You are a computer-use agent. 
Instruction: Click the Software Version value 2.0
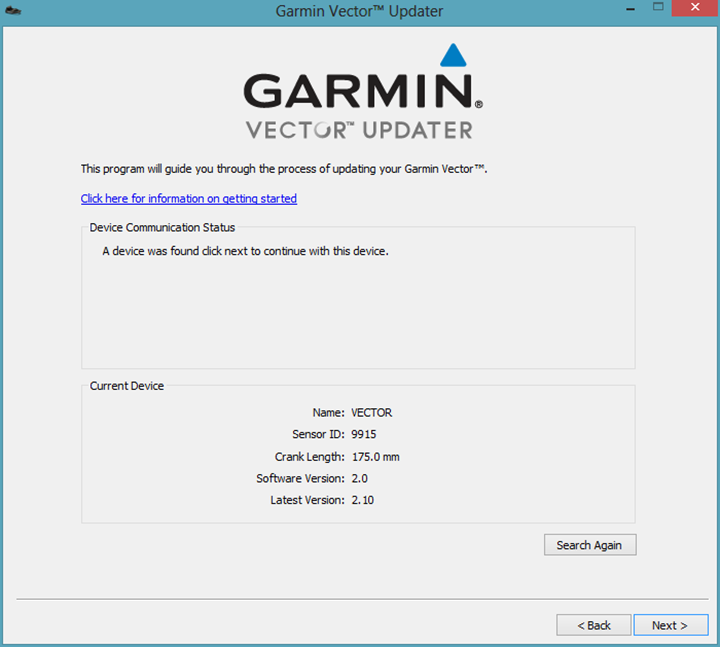[x=360, y=478]
